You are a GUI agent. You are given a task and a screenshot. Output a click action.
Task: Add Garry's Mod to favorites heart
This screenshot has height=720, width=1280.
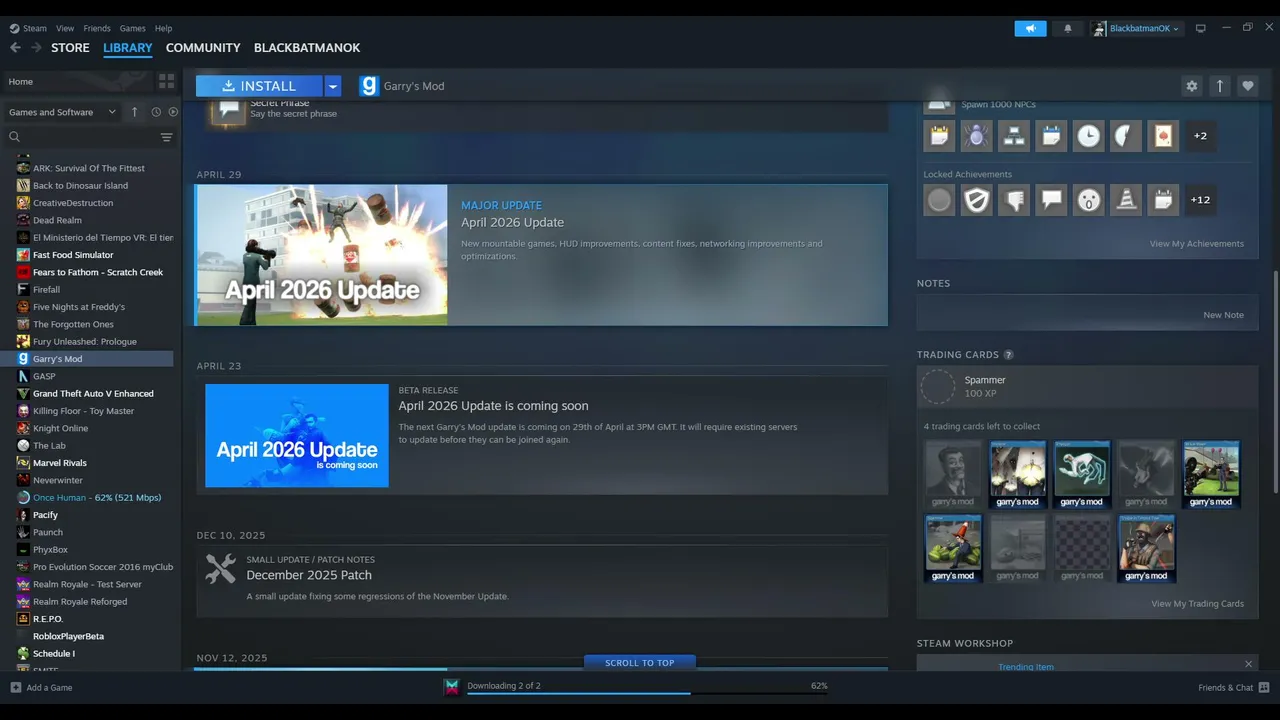click(1248, 86)
